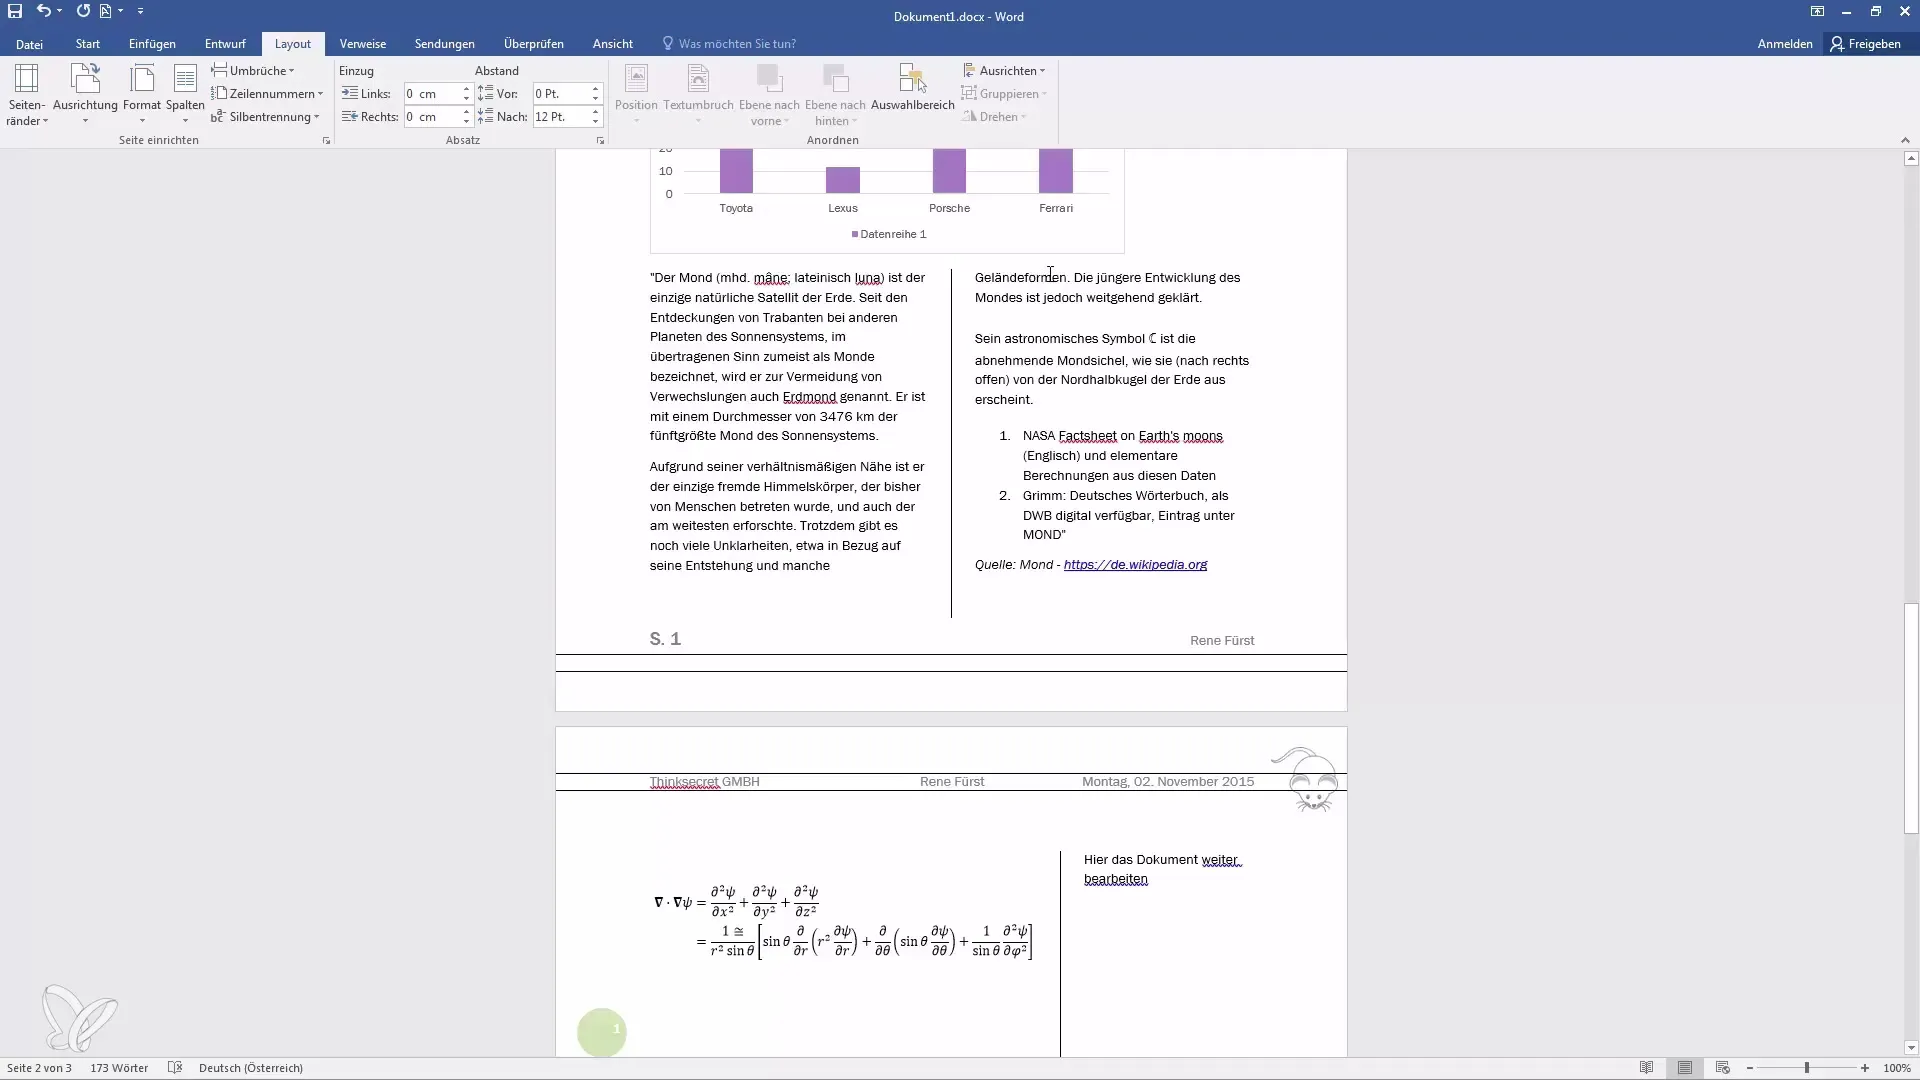Redo the last action
Viewport: 1920px width, 1080px height.
click(x=83, y=11)
